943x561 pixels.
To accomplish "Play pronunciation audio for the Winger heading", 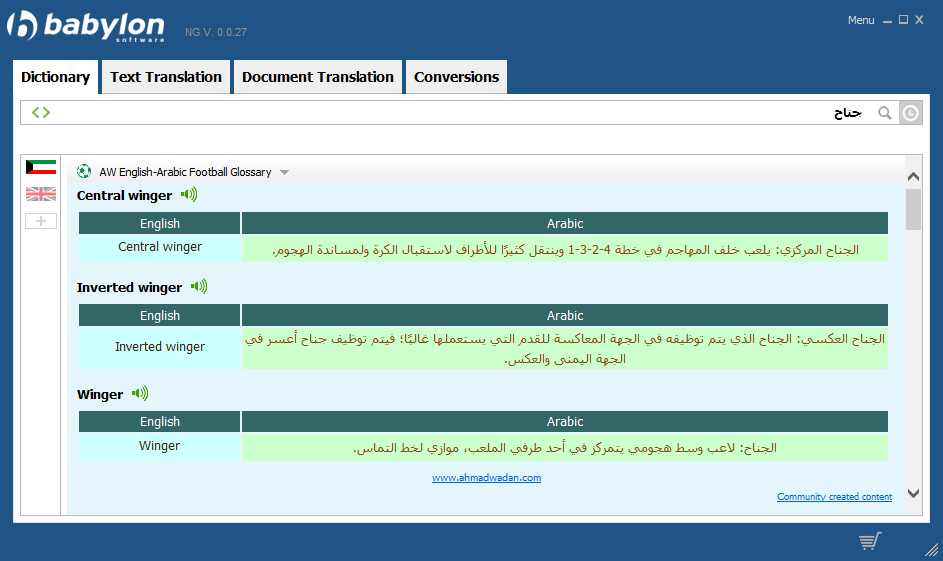I will pyautogui.click(x=140, y=394).
